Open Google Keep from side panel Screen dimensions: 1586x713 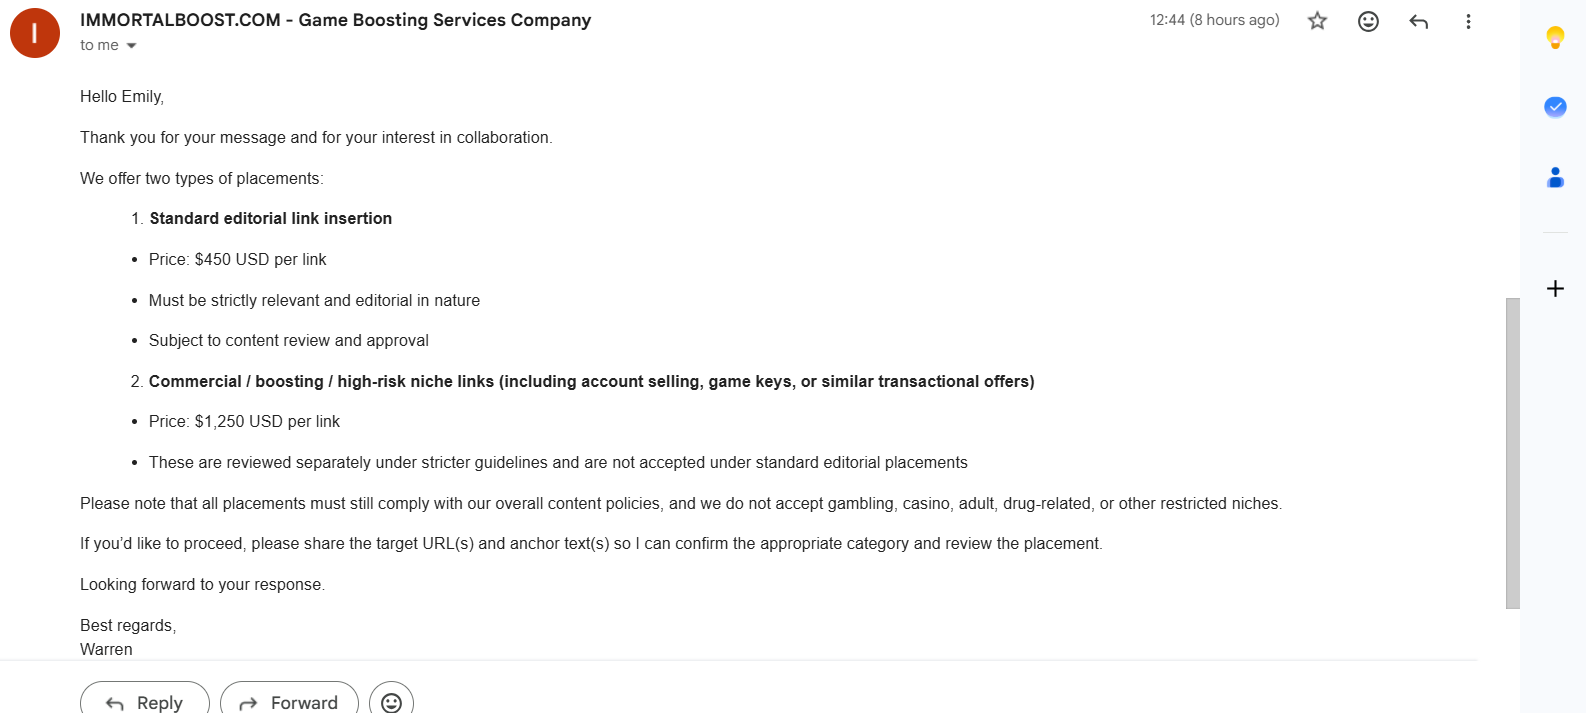coord(1555,38)
